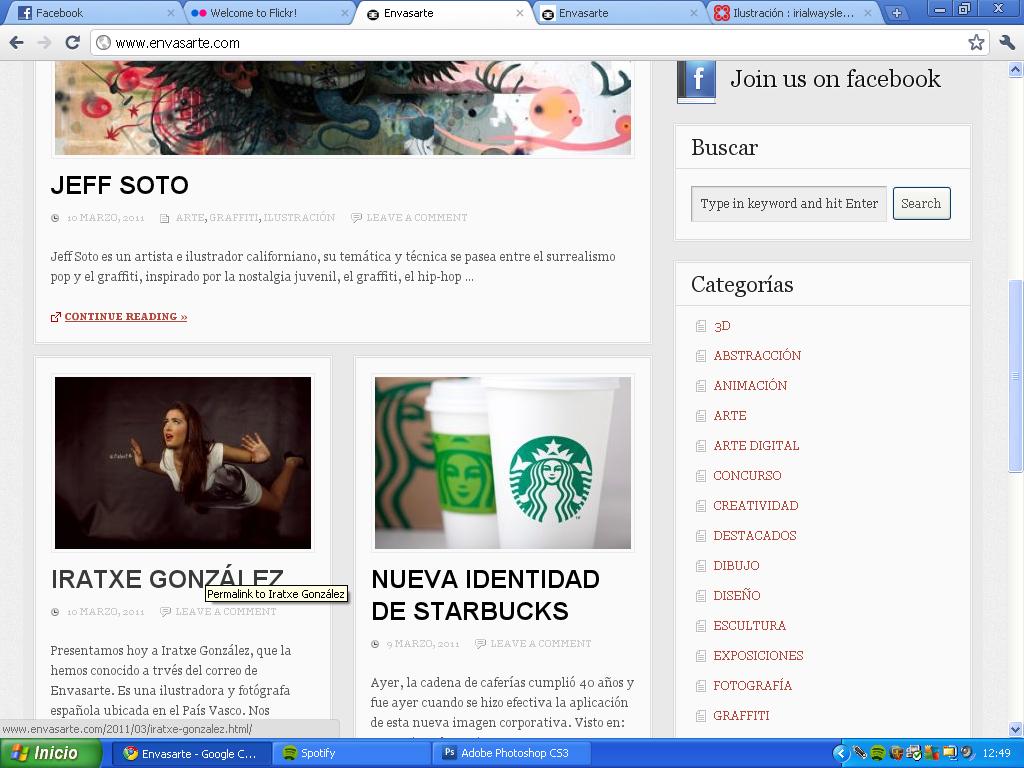Click the Jeff Soto banner artwork image
This screenshot has width=1024, height=768.
click(x=343, y=108)
